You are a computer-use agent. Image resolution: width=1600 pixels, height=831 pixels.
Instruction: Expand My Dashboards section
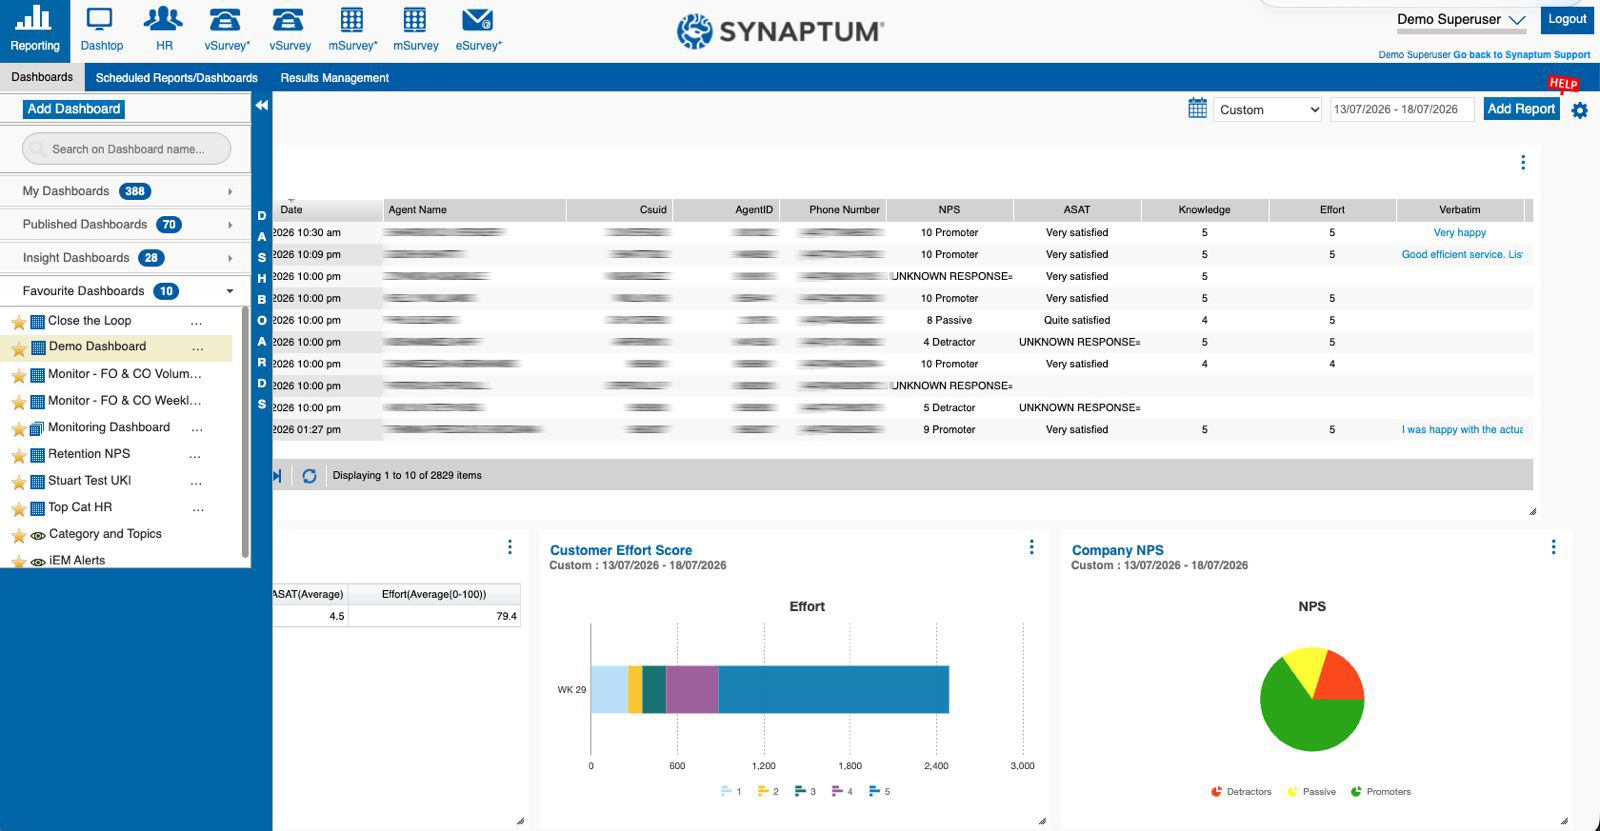point(124,191)
